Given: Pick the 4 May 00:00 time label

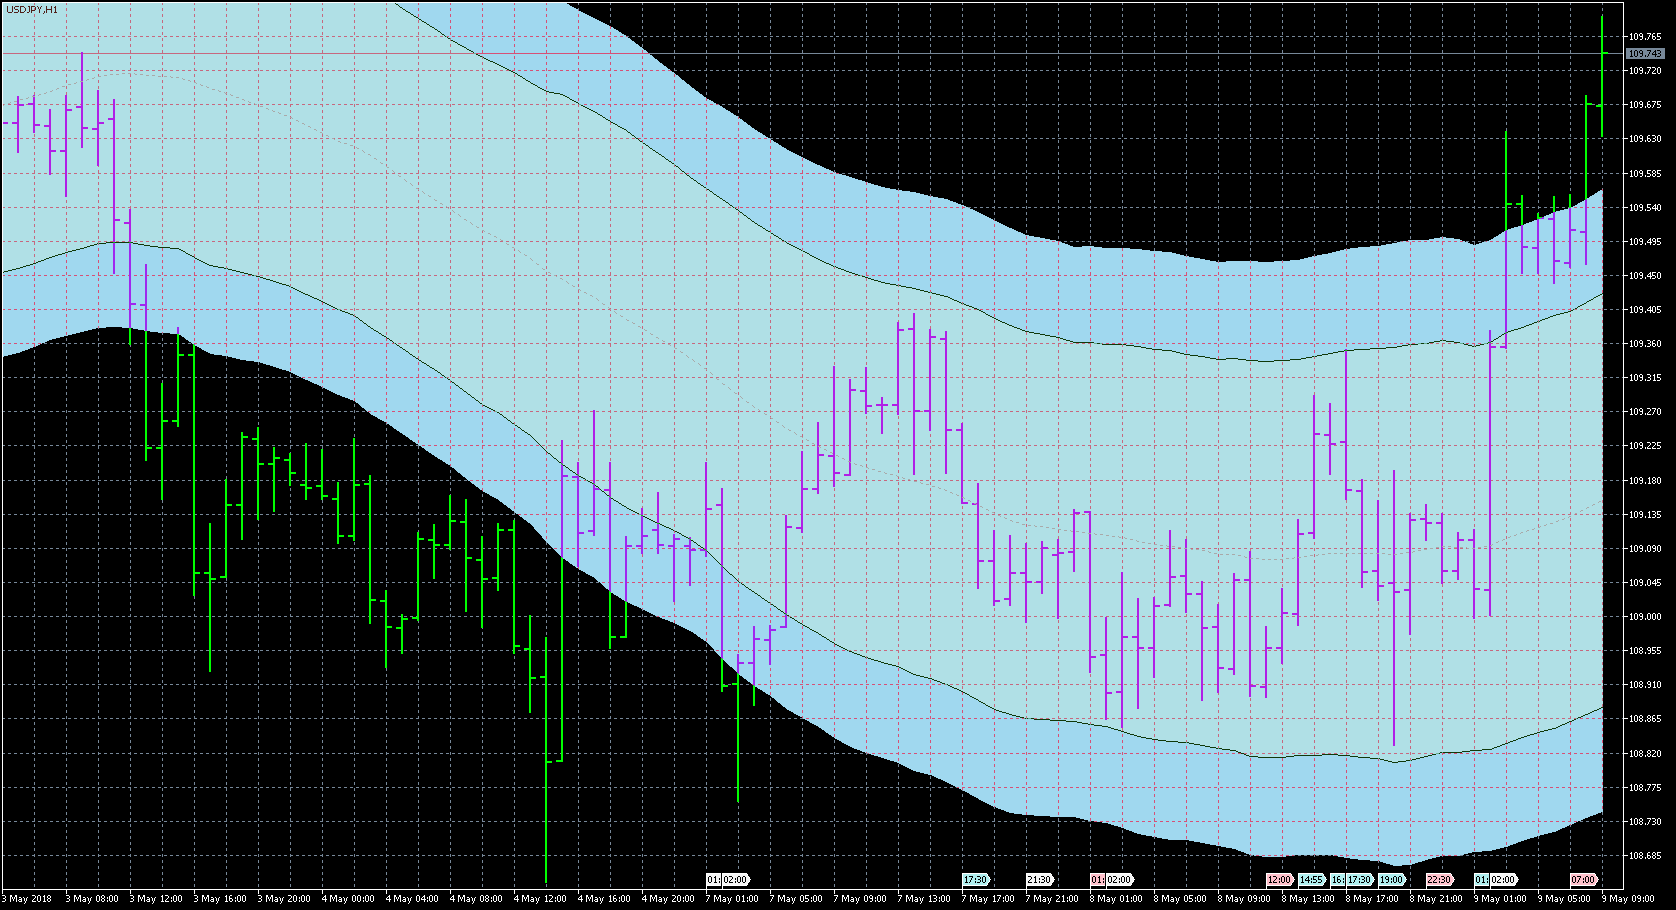Looking at the screenshot, I should point(348,898).
